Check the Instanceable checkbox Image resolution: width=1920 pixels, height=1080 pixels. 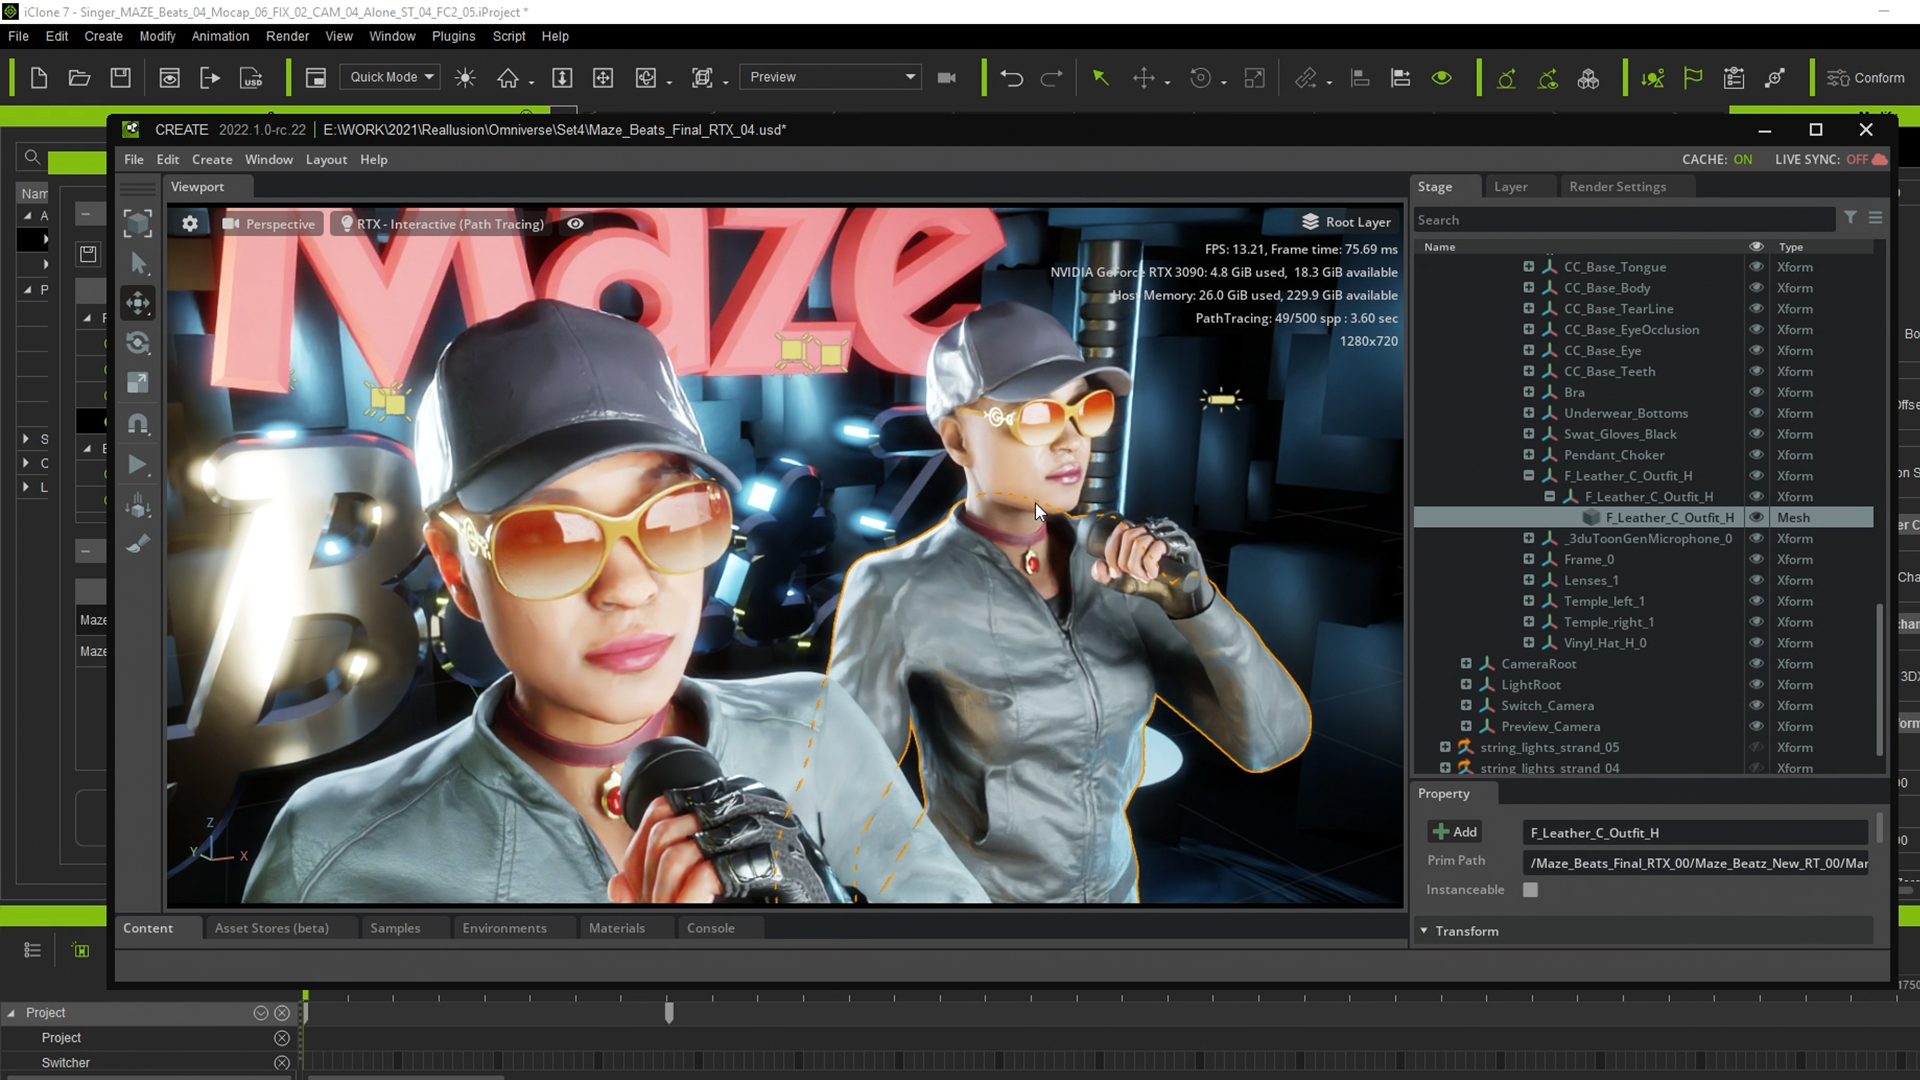(x=1530, y=890)
